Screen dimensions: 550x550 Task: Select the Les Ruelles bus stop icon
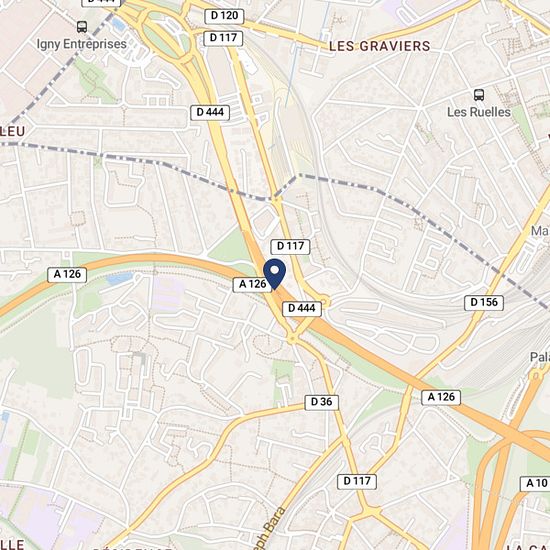(479, 95)
